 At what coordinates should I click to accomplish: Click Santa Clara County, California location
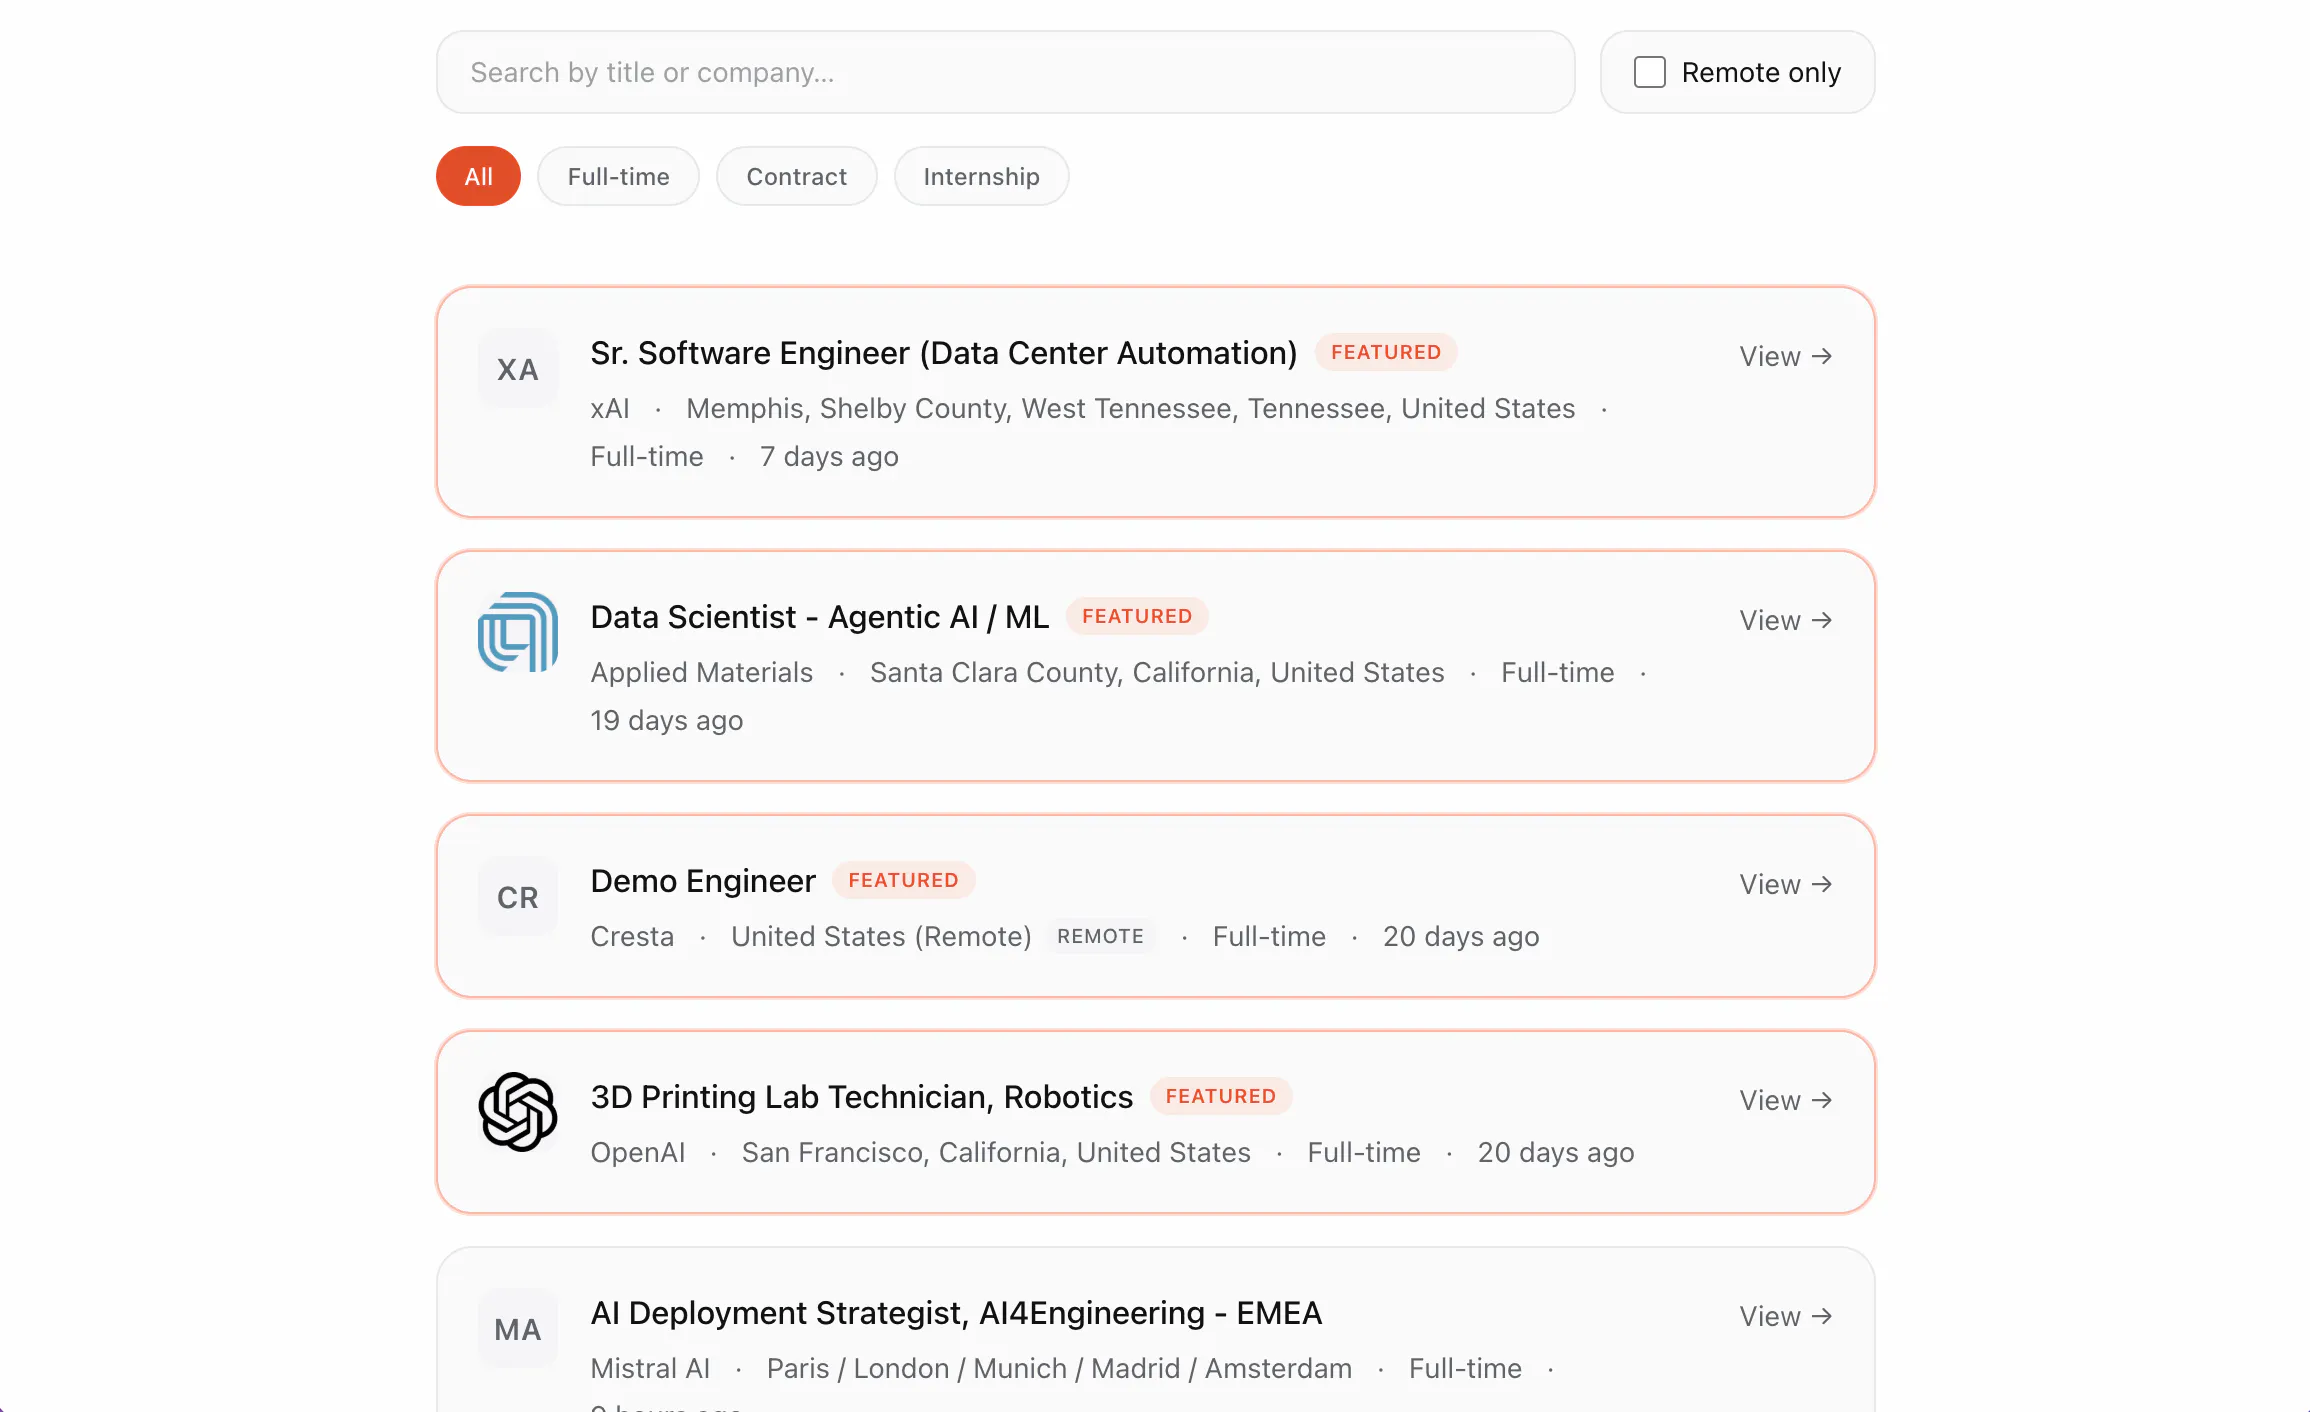1157,672
